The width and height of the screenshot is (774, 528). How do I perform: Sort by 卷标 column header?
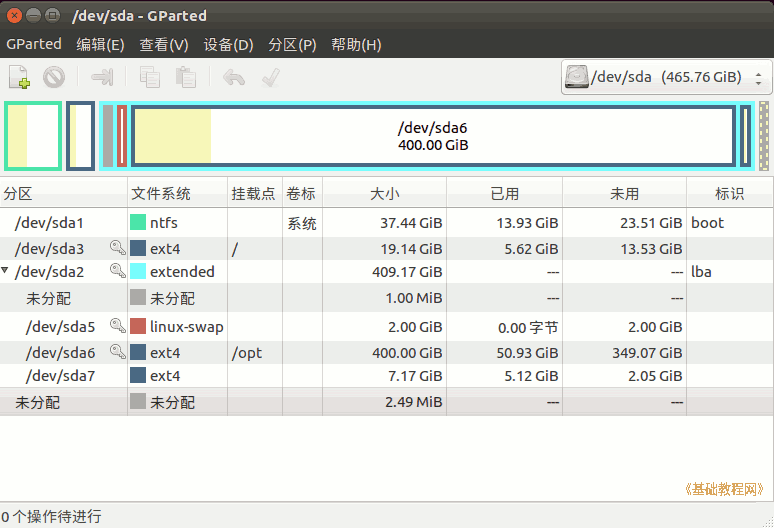302,193
